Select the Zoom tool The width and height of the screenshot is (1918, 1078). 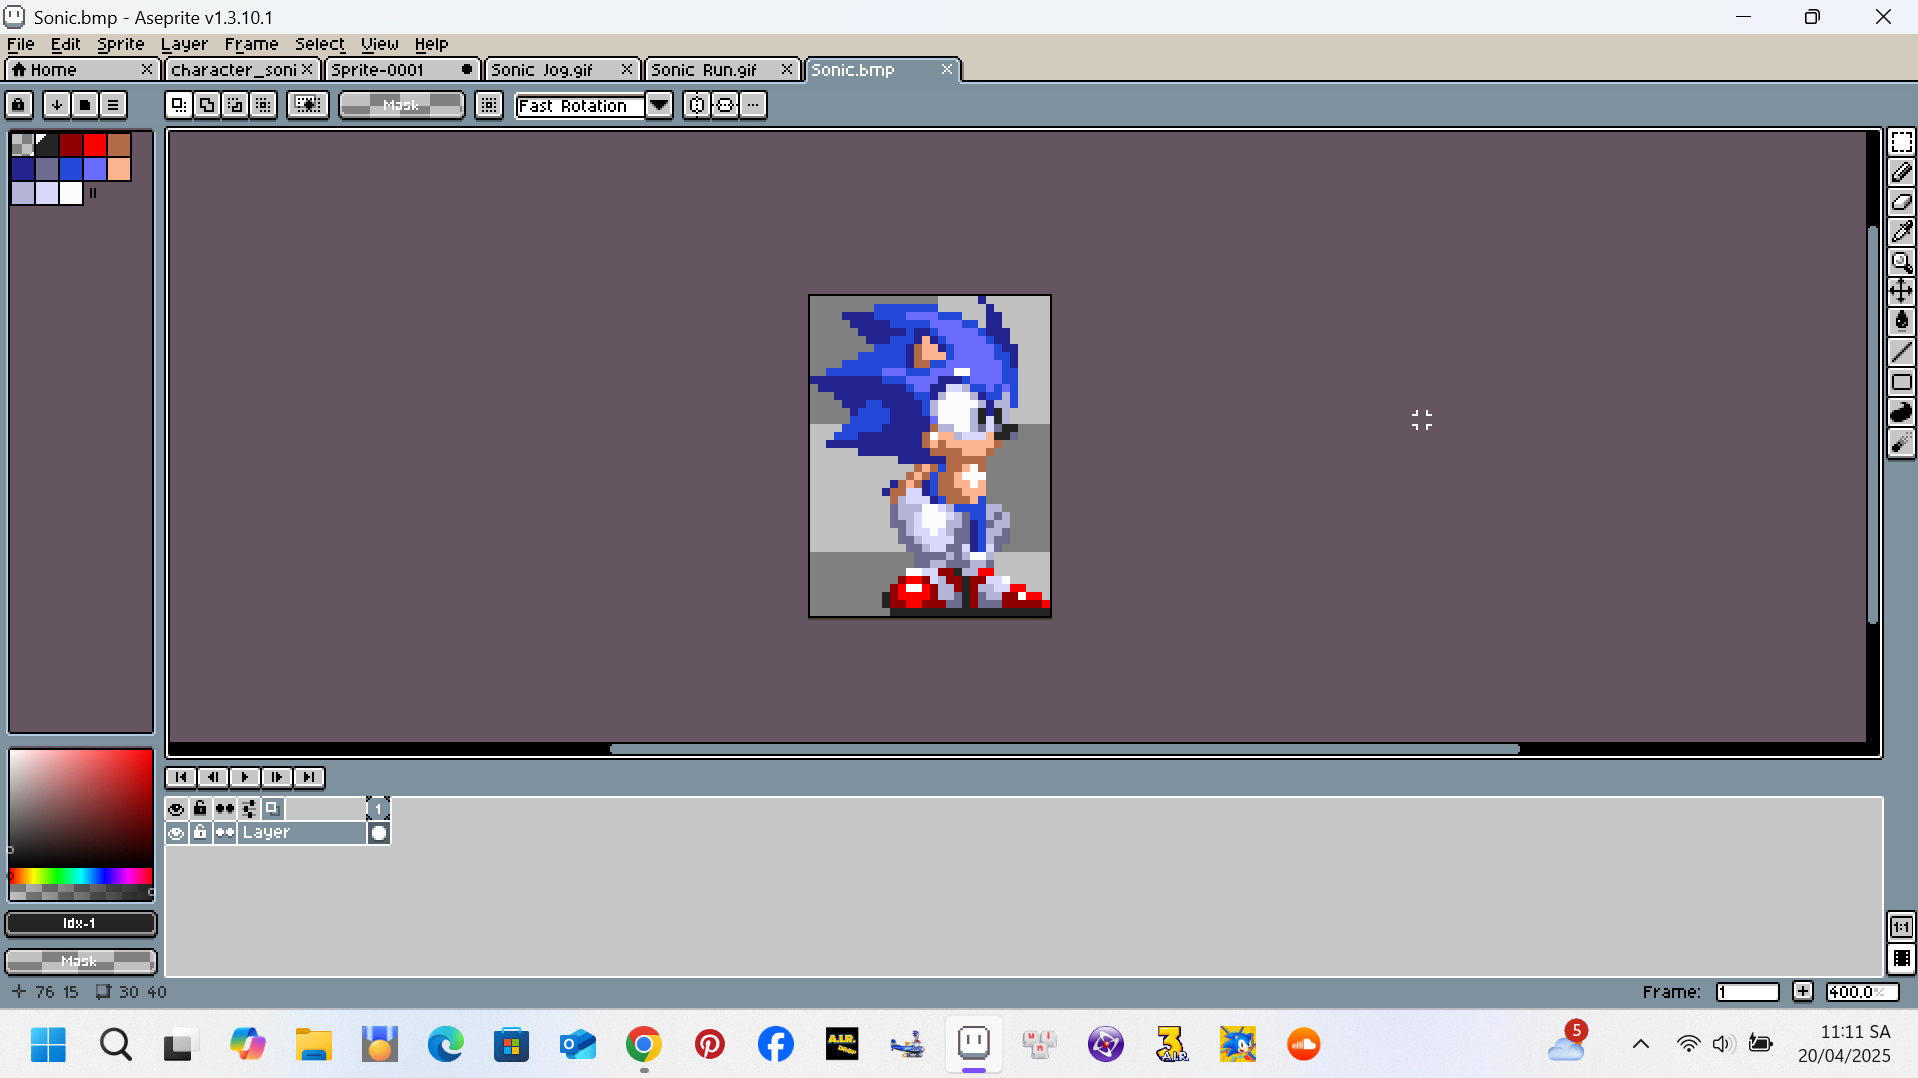click(x=1901, y=262)
